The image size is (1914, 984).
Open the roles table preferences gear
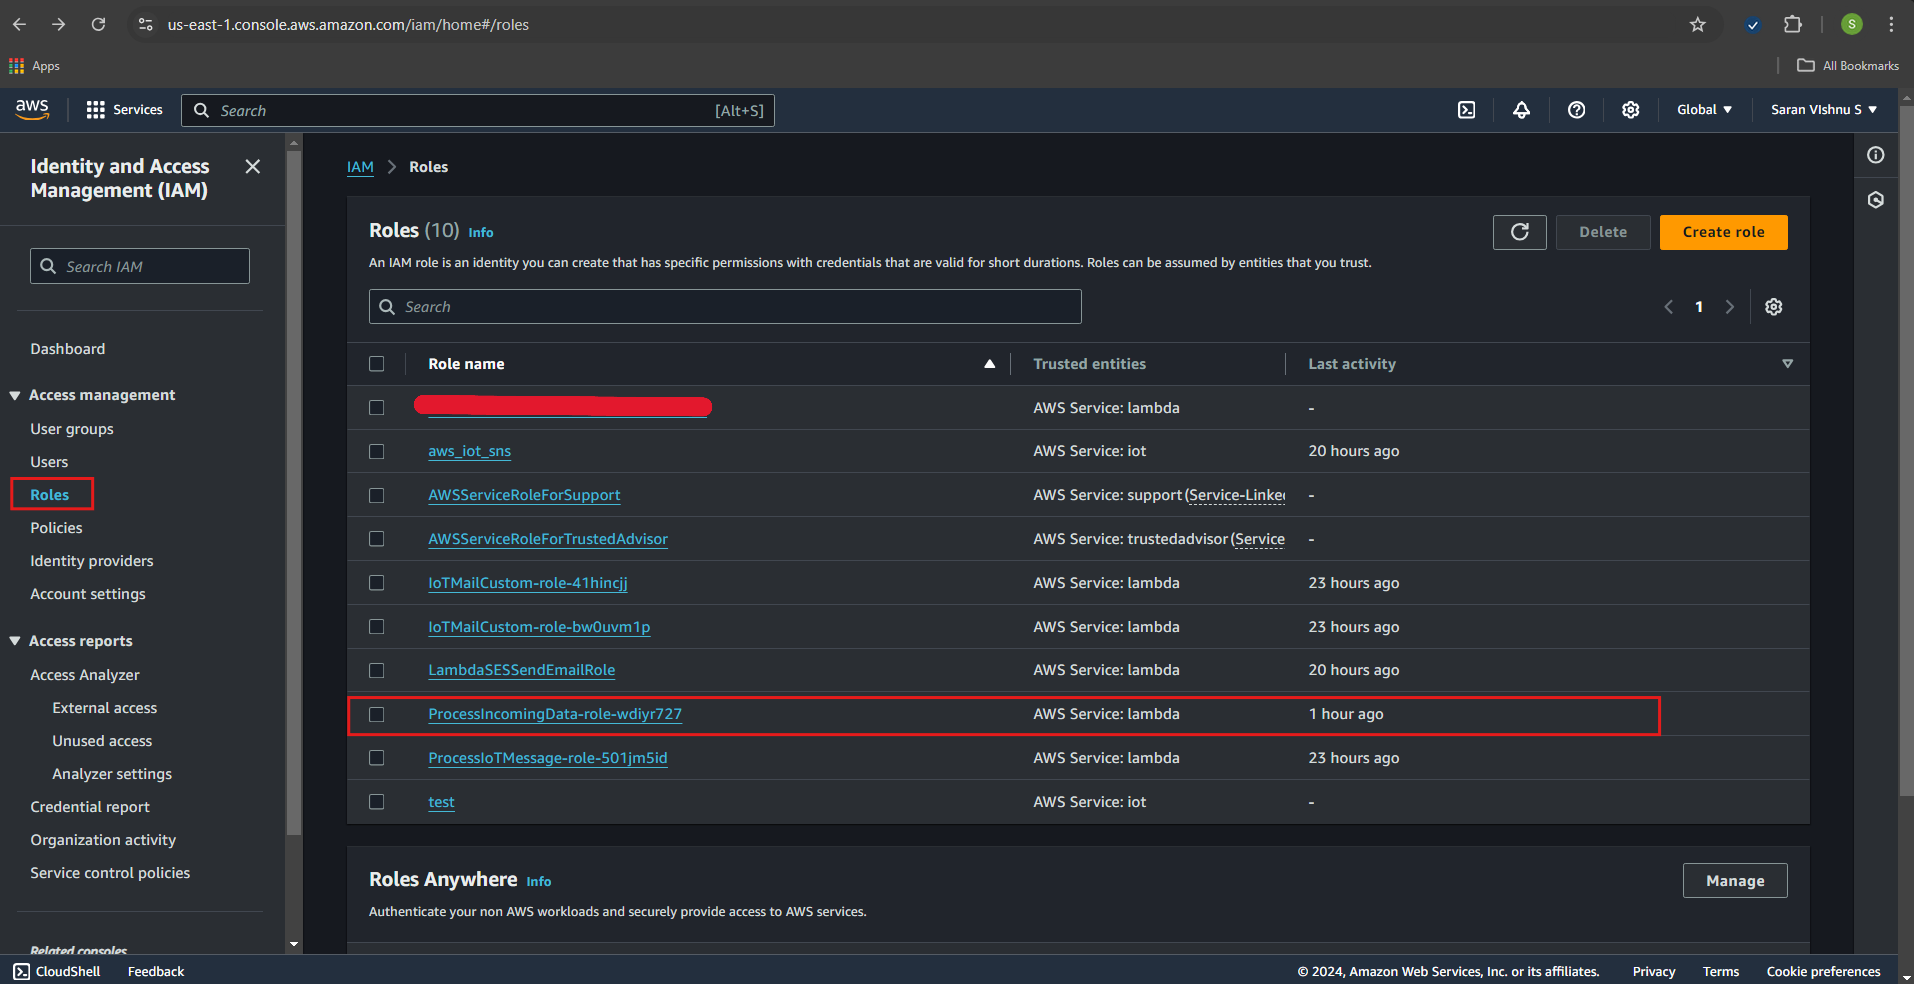pos(1773,307)
